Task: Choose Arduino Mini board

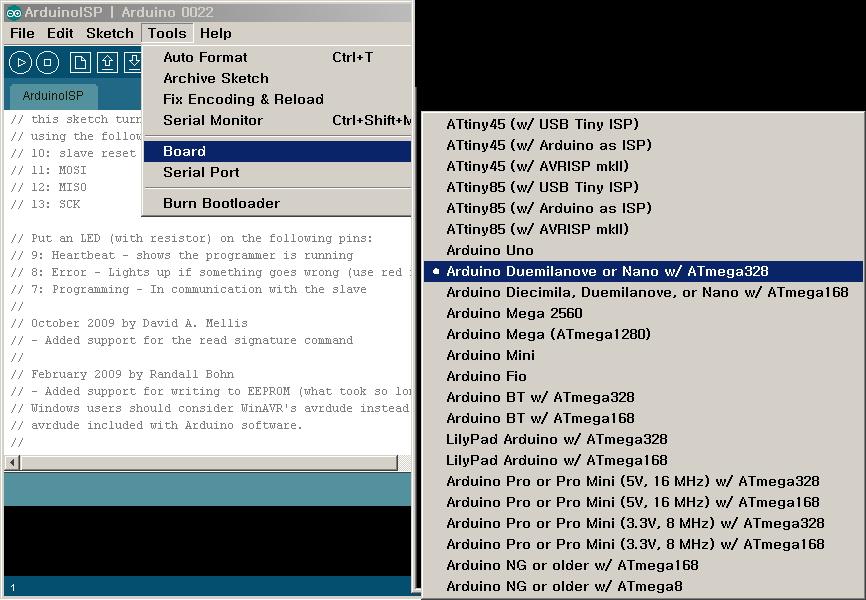Action: click(x=643, y=355)
